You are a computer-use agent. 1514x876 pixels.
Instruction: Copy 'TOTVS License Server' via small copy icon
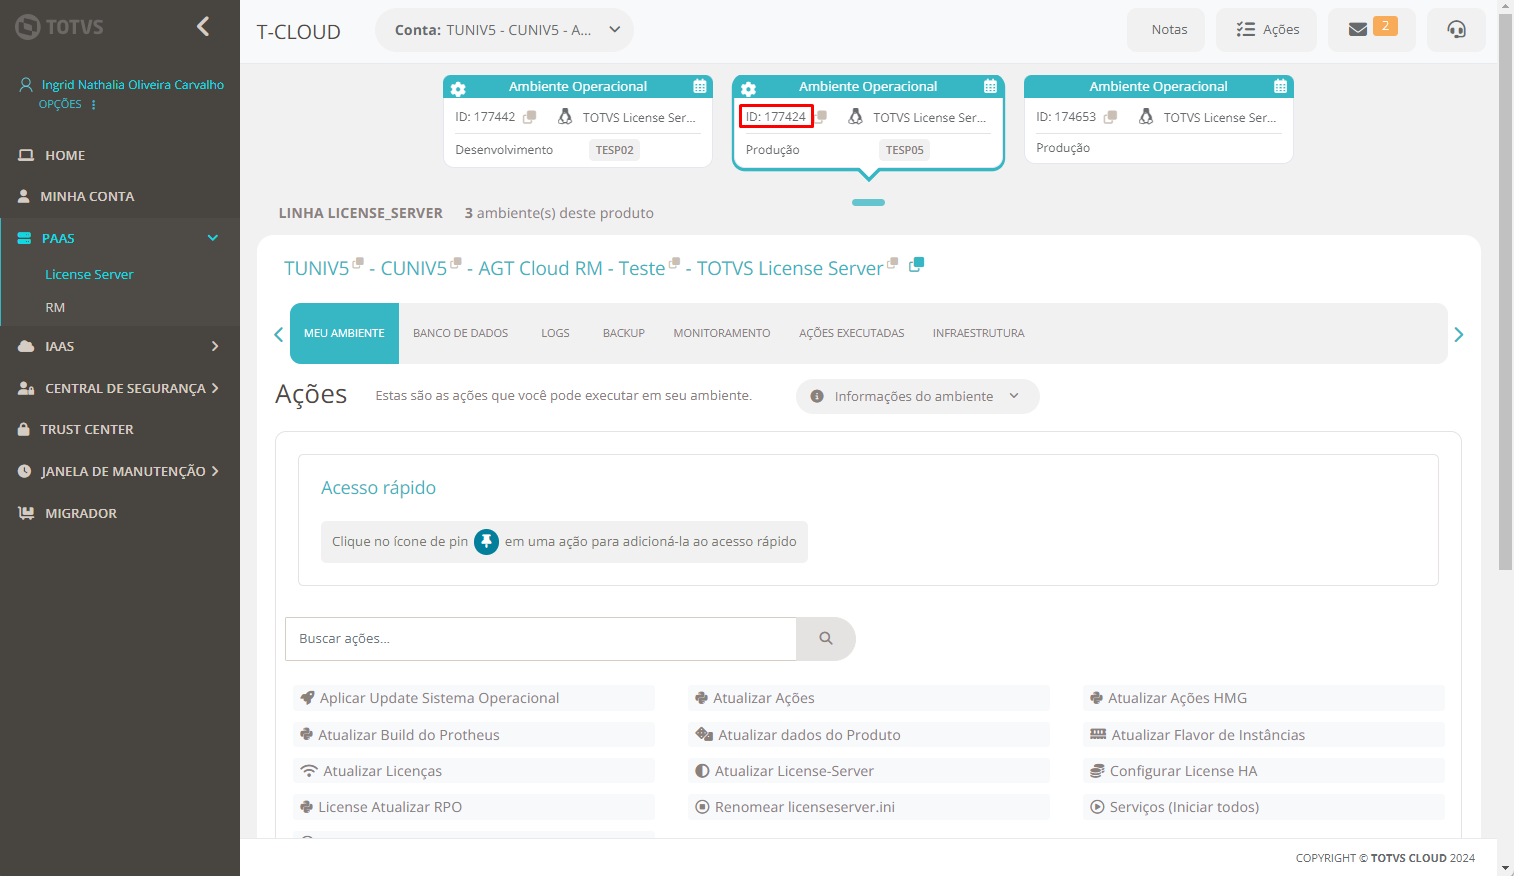[x=892, y=263]
